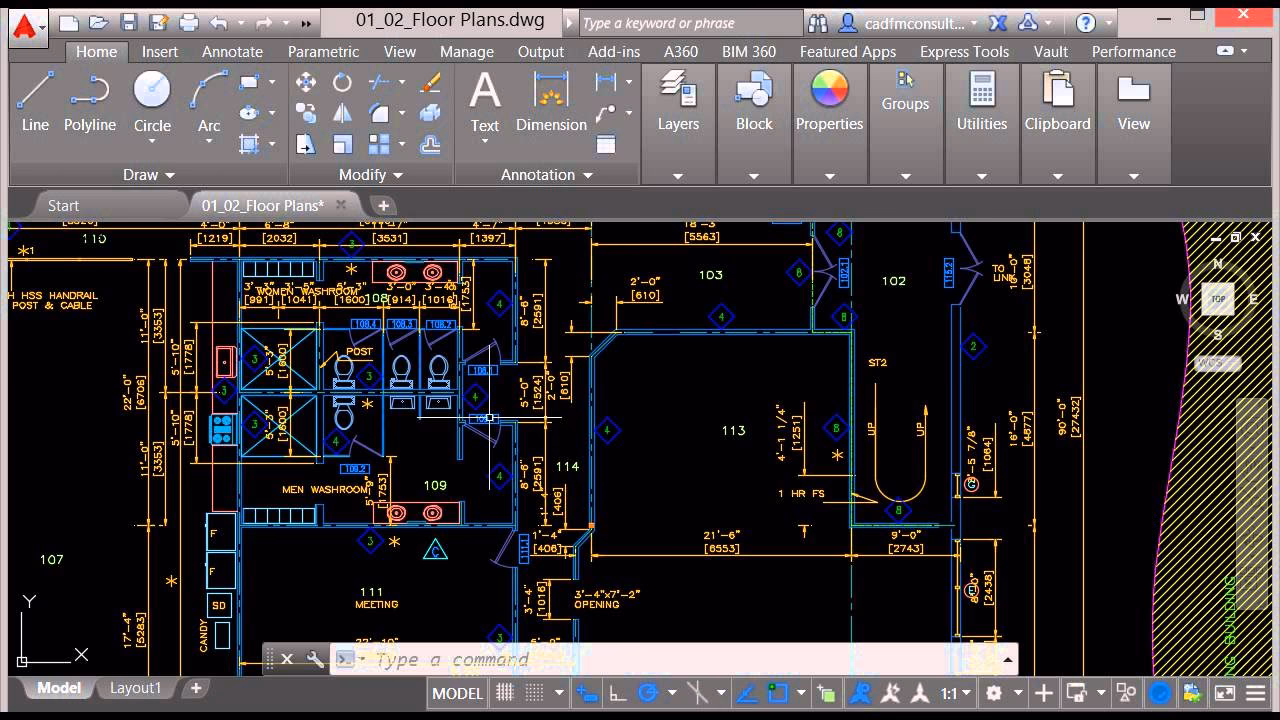Image resolution: width=1280 pixels, height=720 pixels.
Task: Click inside the Type a command field
Action: pyautogui.click(x=450, y=659)
